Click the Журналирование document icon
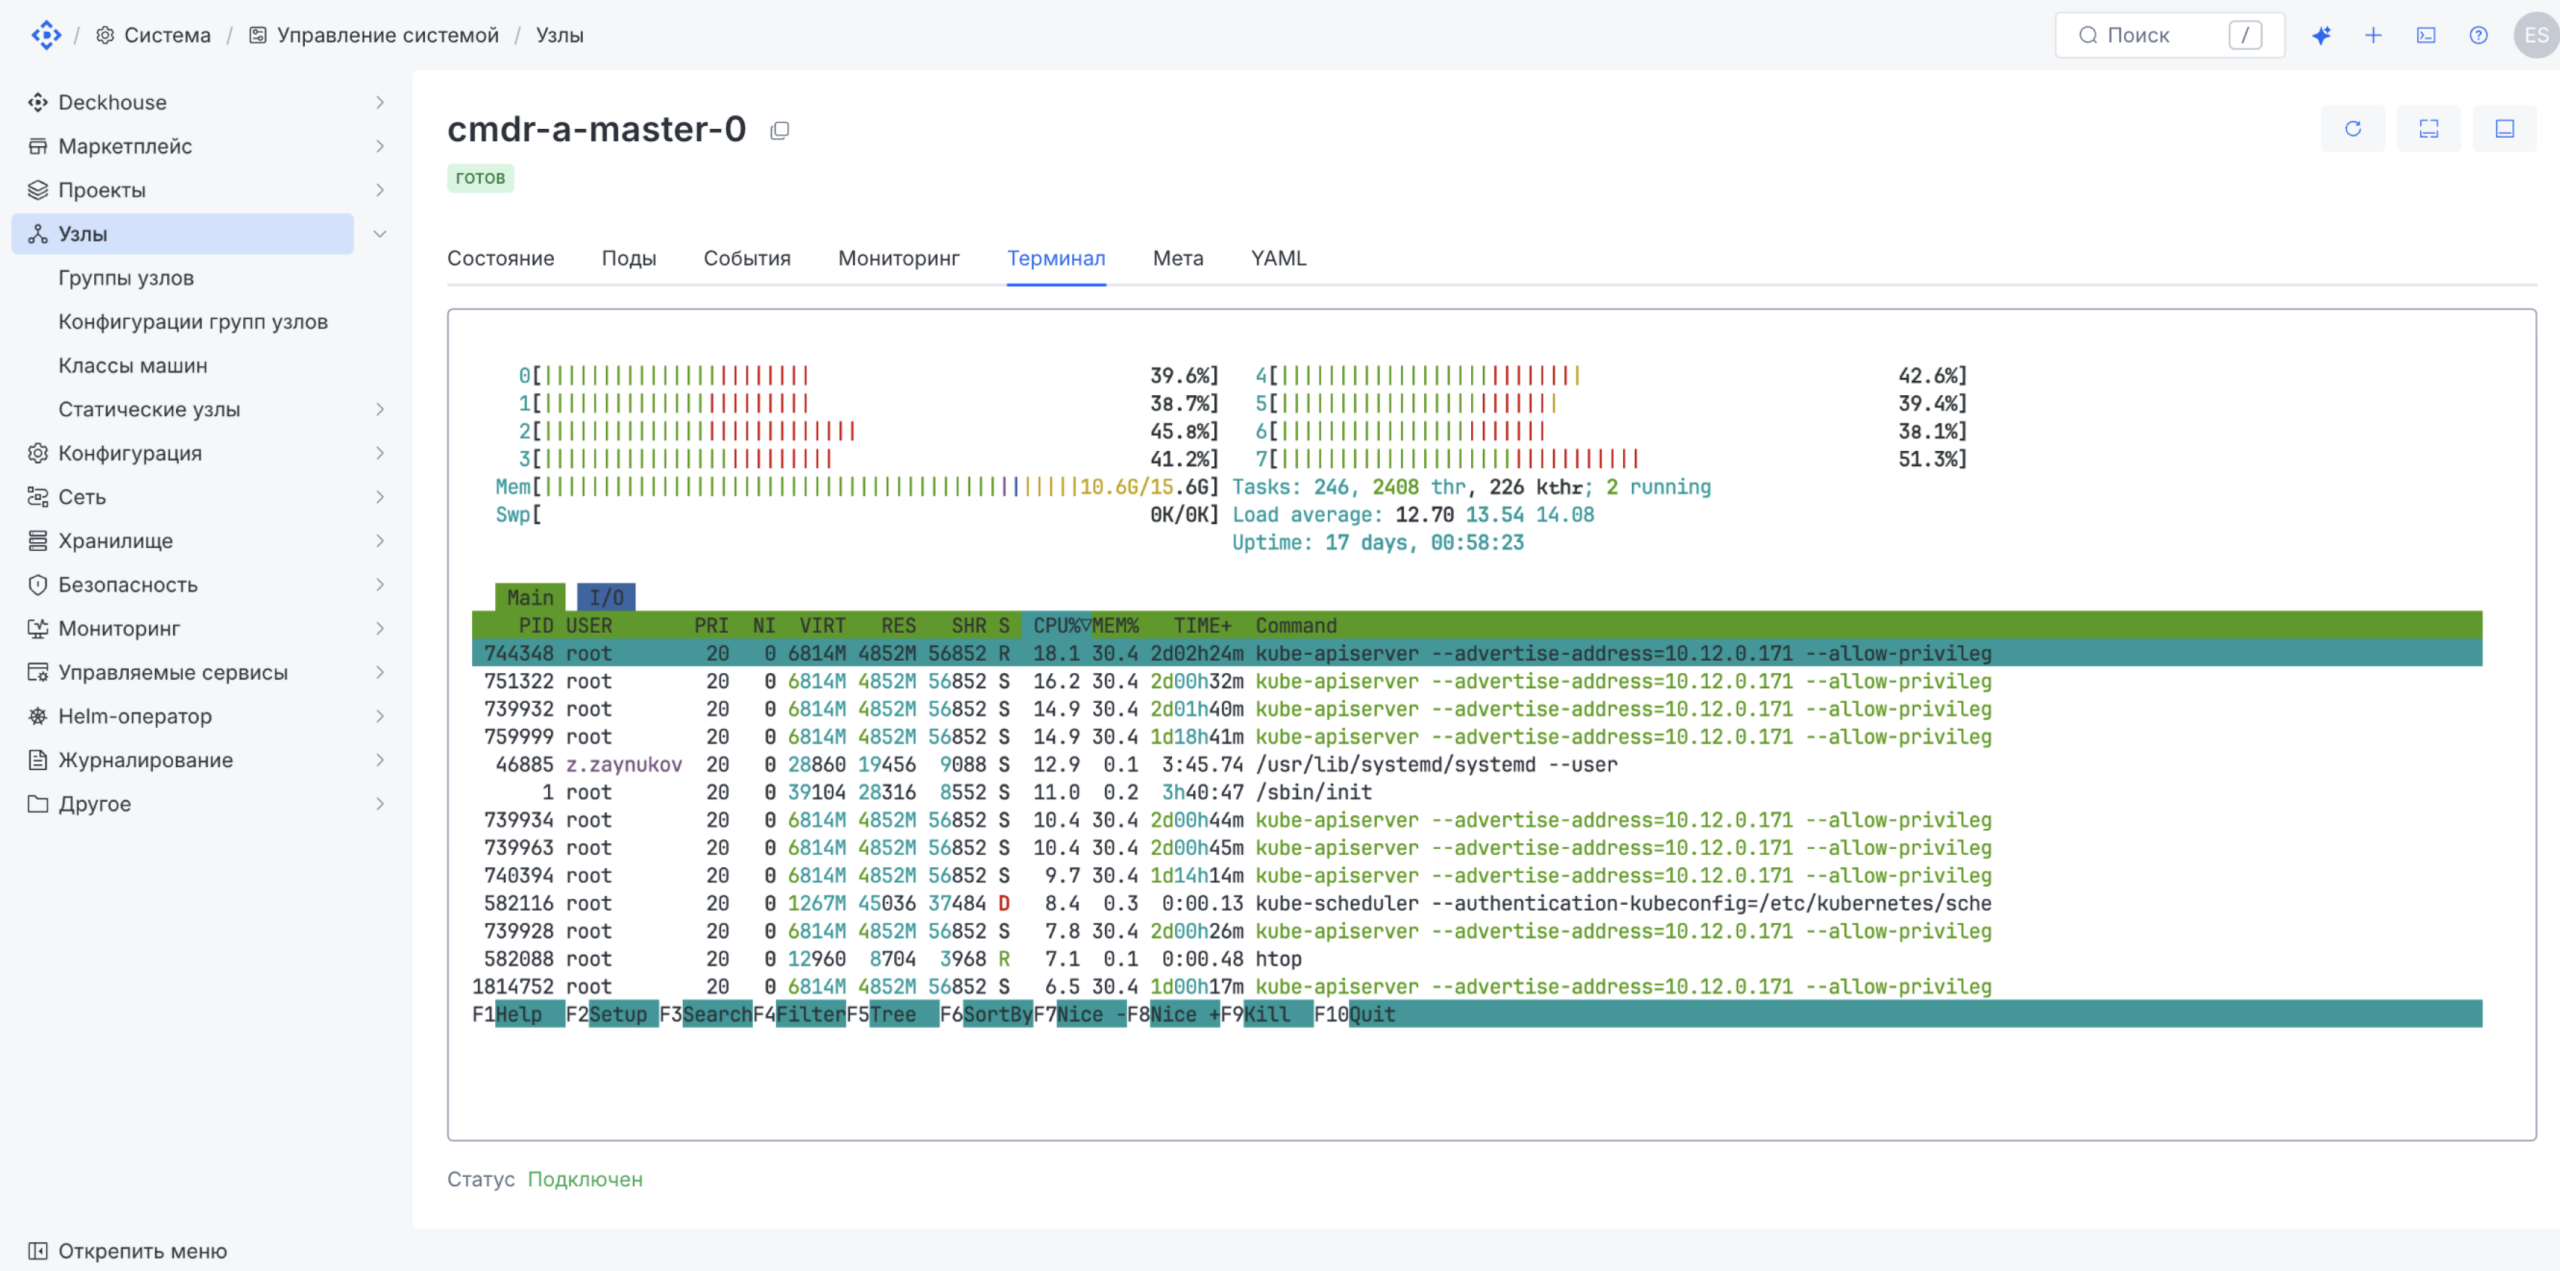 coord(38,760)
